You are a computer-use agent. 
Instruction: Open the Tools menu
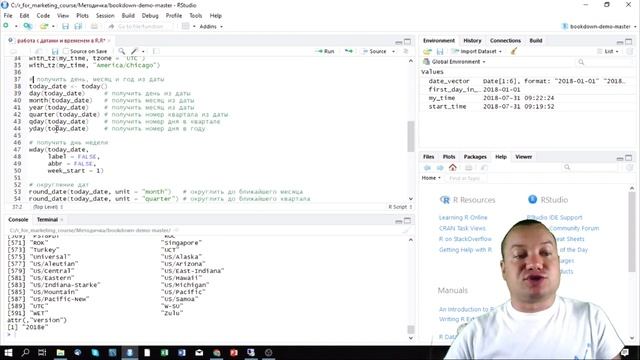pyautogui.click(x=196, y=16)
